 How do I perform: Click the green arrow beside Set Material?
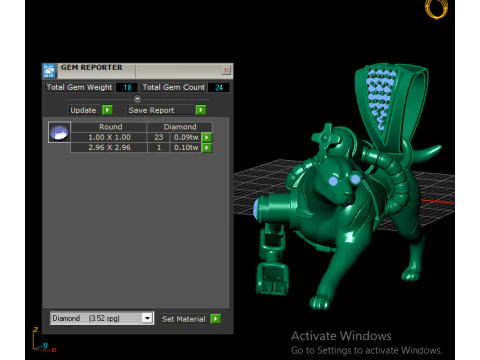216,319
